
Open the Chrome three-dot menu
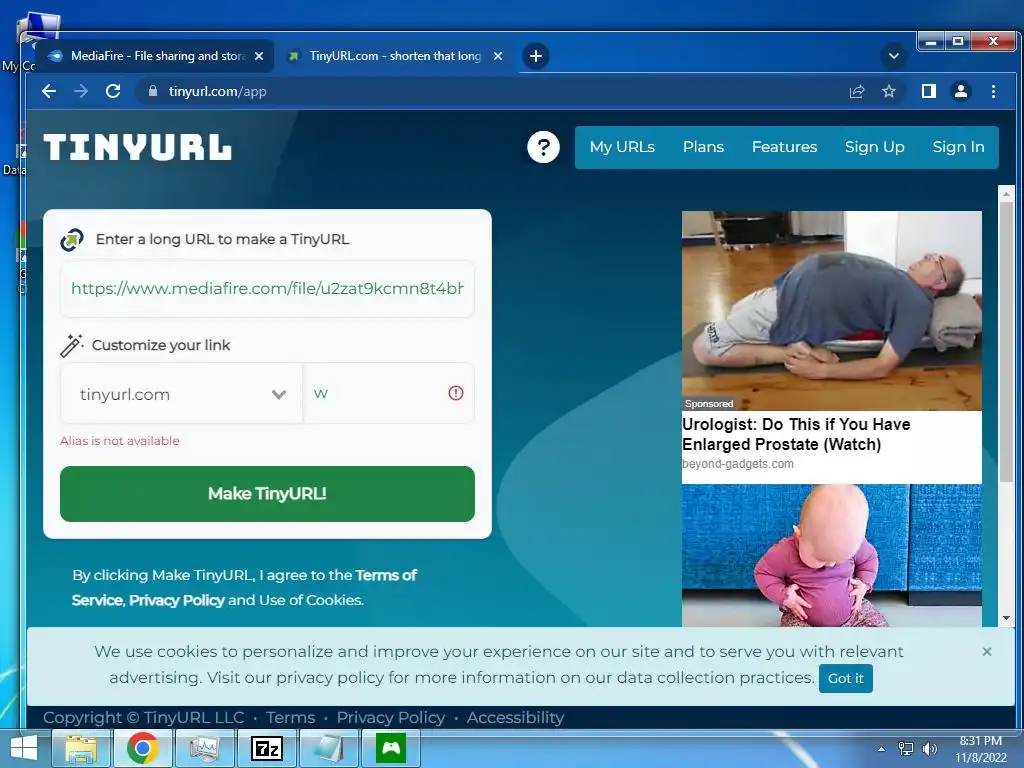993,91
